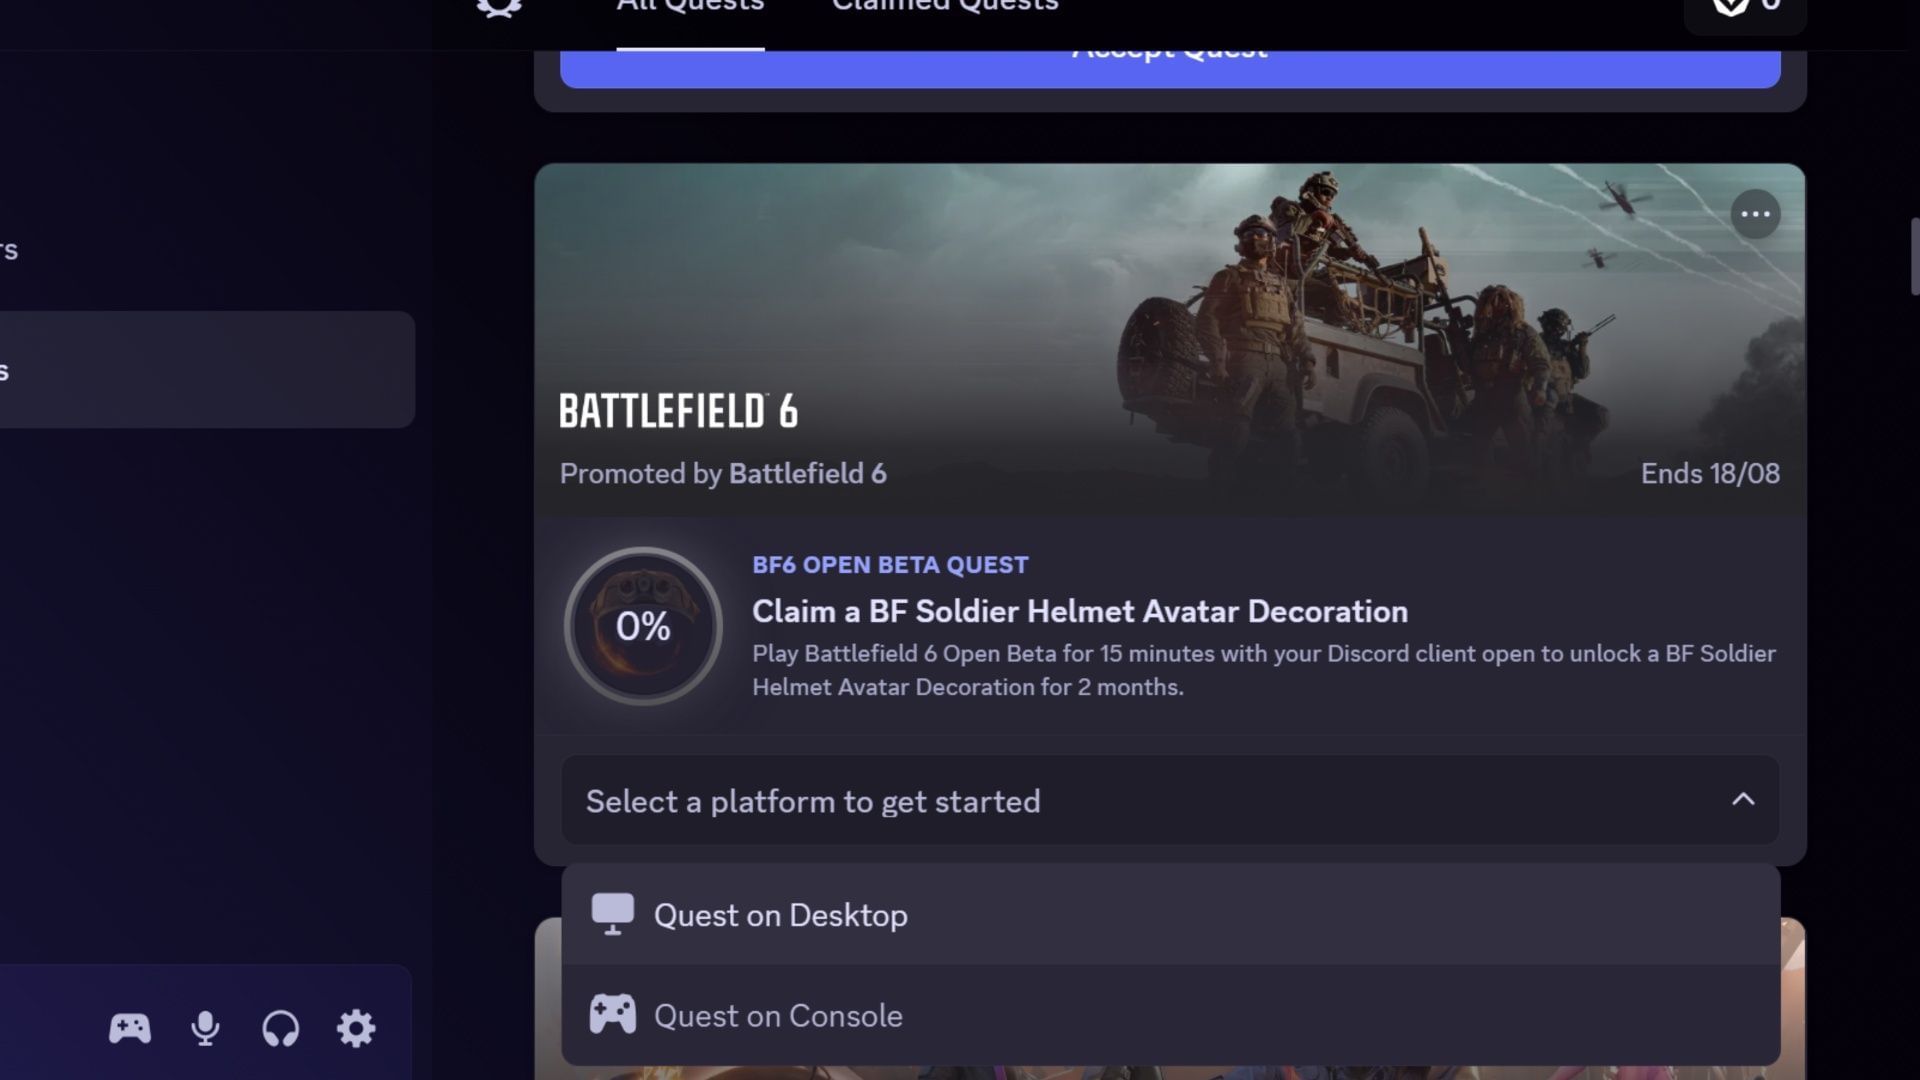Open User Settings gear

[x=356, y=1028]
